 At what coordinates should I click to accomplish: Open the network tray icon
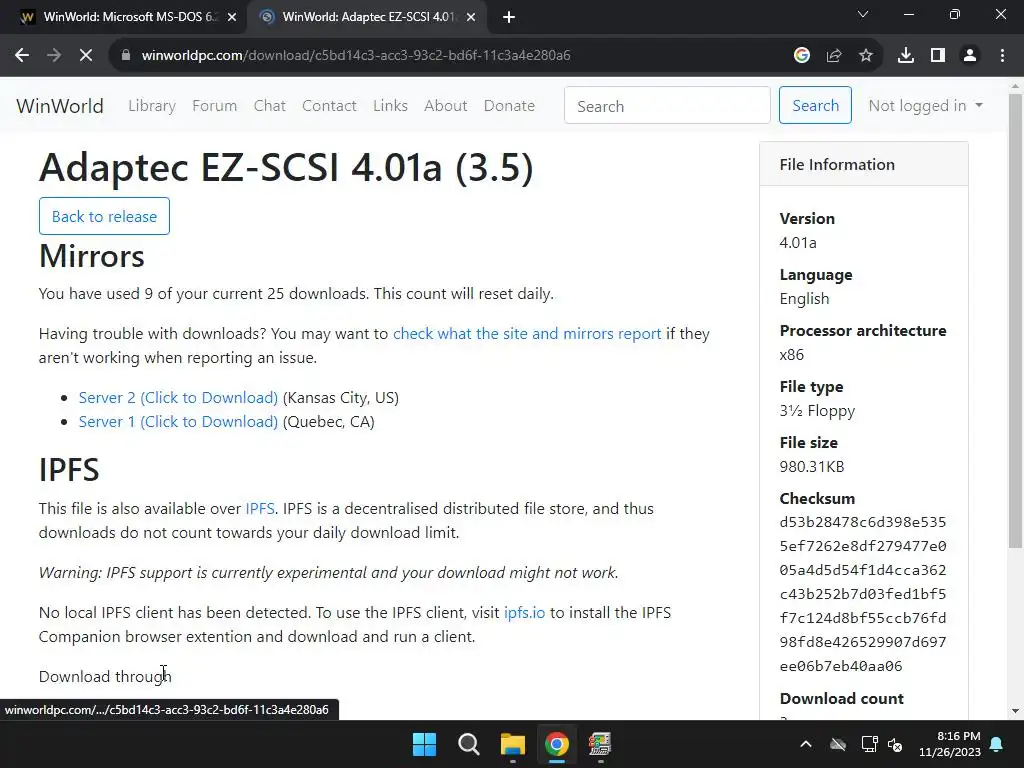(869, 744)
